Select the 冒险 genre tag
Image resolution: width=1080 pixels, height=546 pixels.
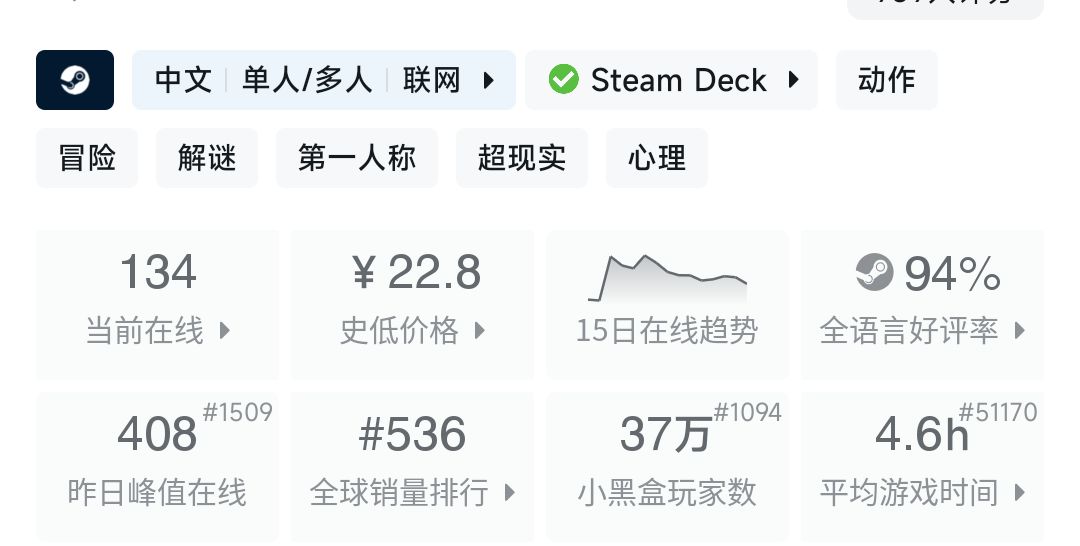87,158
